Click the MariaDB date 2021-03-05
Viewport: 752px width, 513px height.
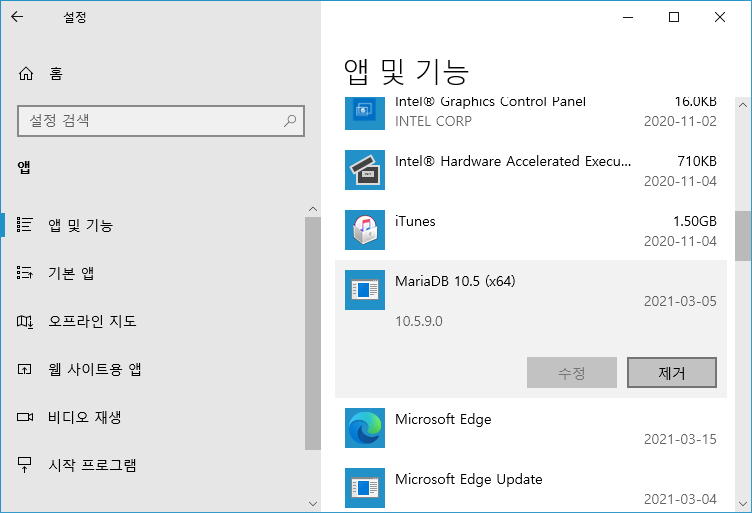680,302
